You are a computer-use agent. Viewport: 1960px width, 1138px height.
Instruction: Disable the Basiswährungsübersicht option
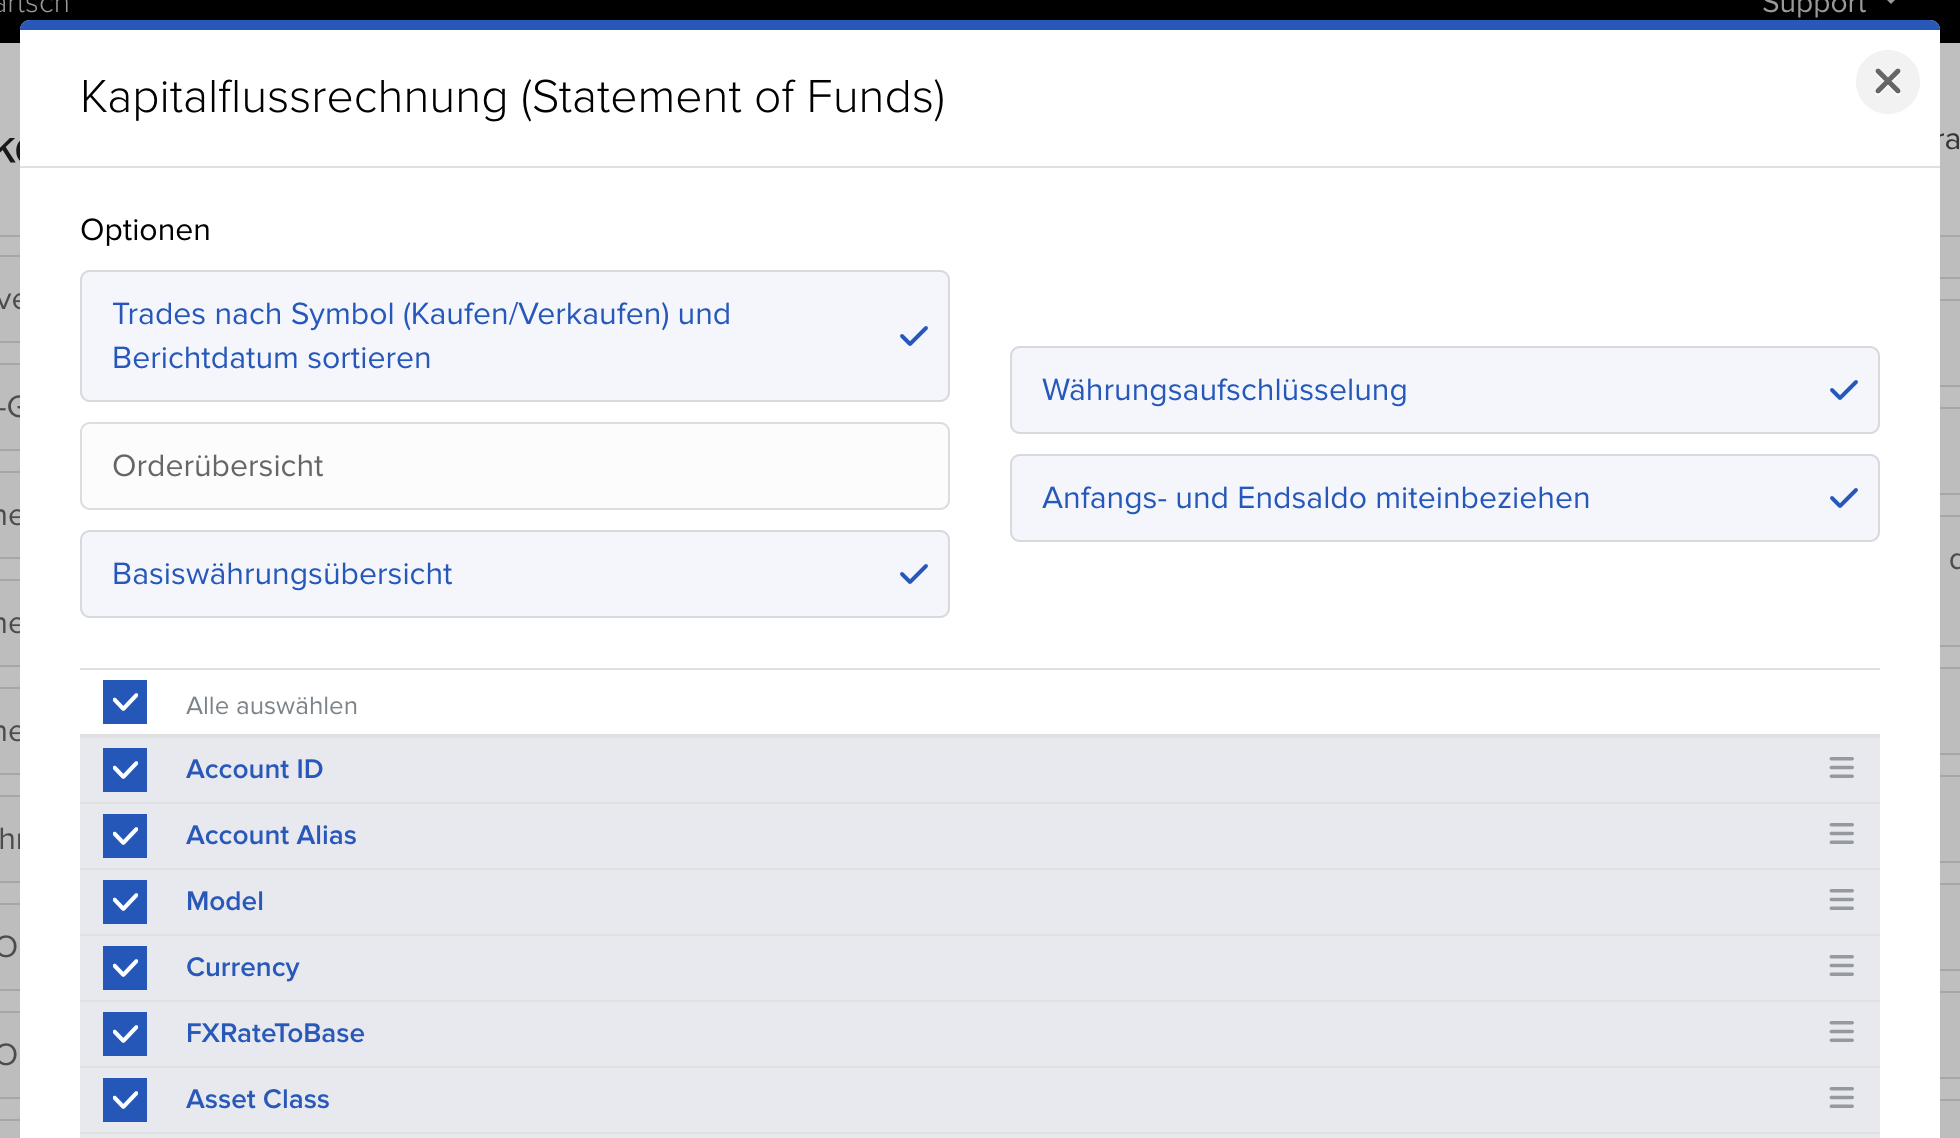[514, 574]
